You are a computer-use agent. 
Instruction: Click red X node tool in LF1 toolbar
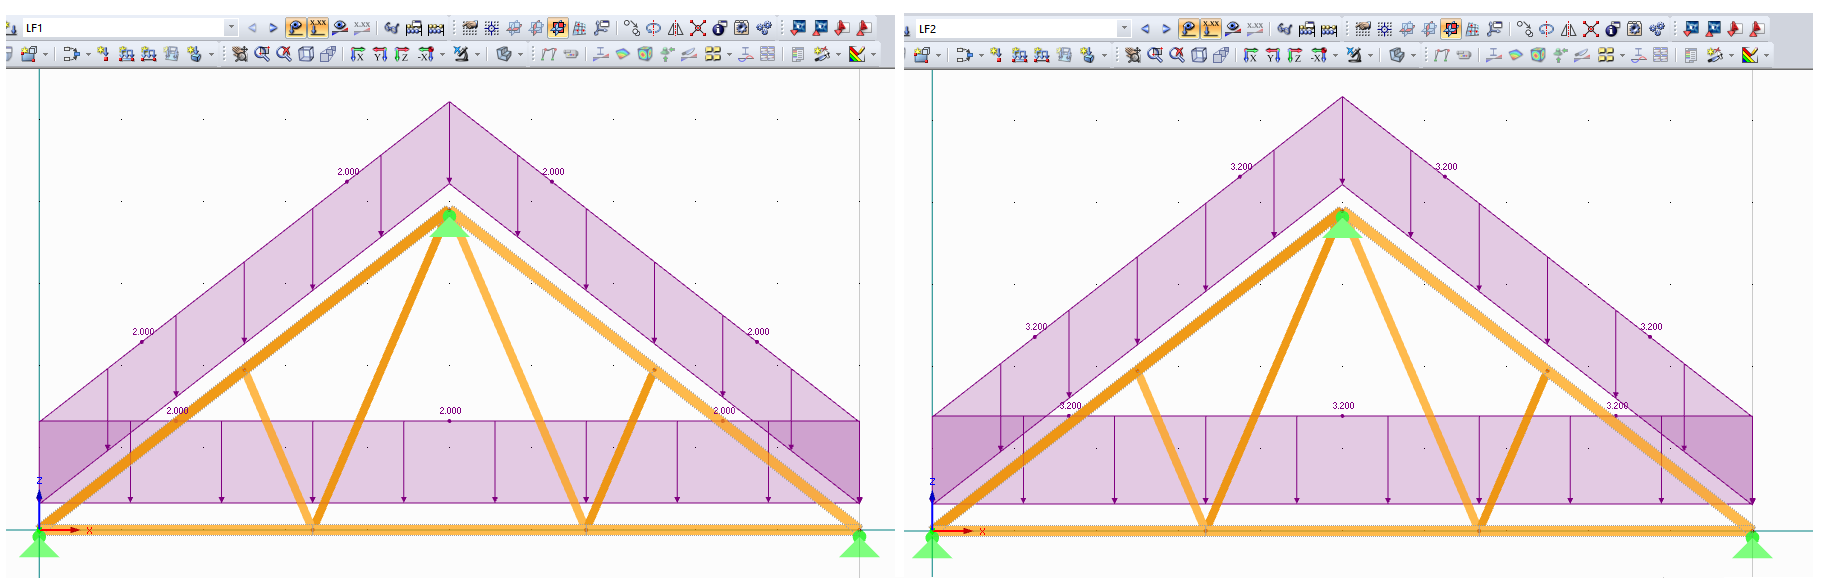pyautogui.click(x=697, y=27)
